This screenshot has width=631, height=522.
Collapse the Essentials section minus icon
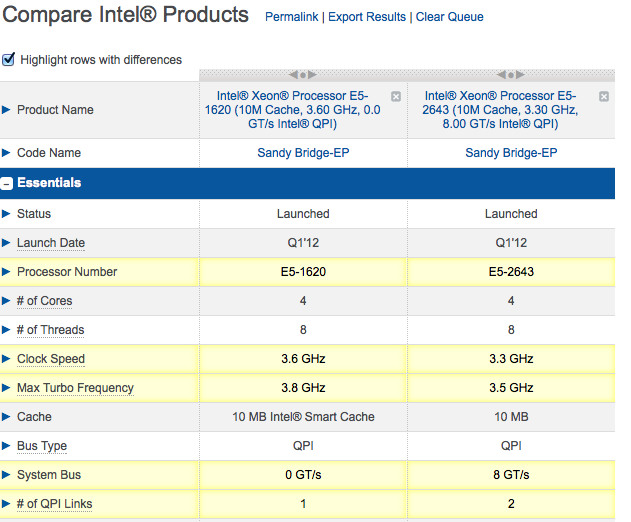7,184
